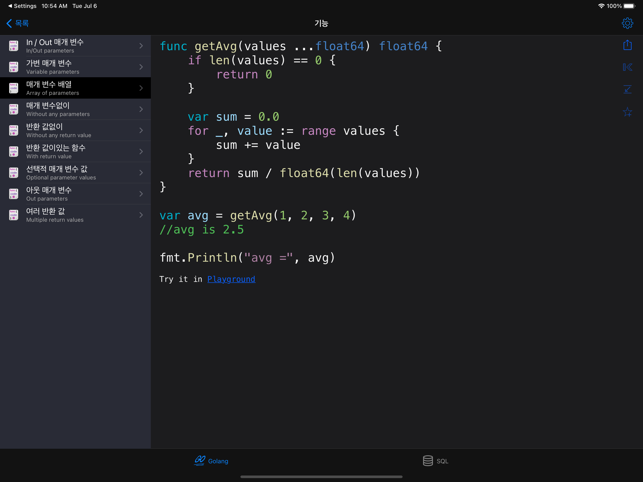The image size is (643, 482).
Task: Expand Without any parameters using chevron
Action: point(141,109)
